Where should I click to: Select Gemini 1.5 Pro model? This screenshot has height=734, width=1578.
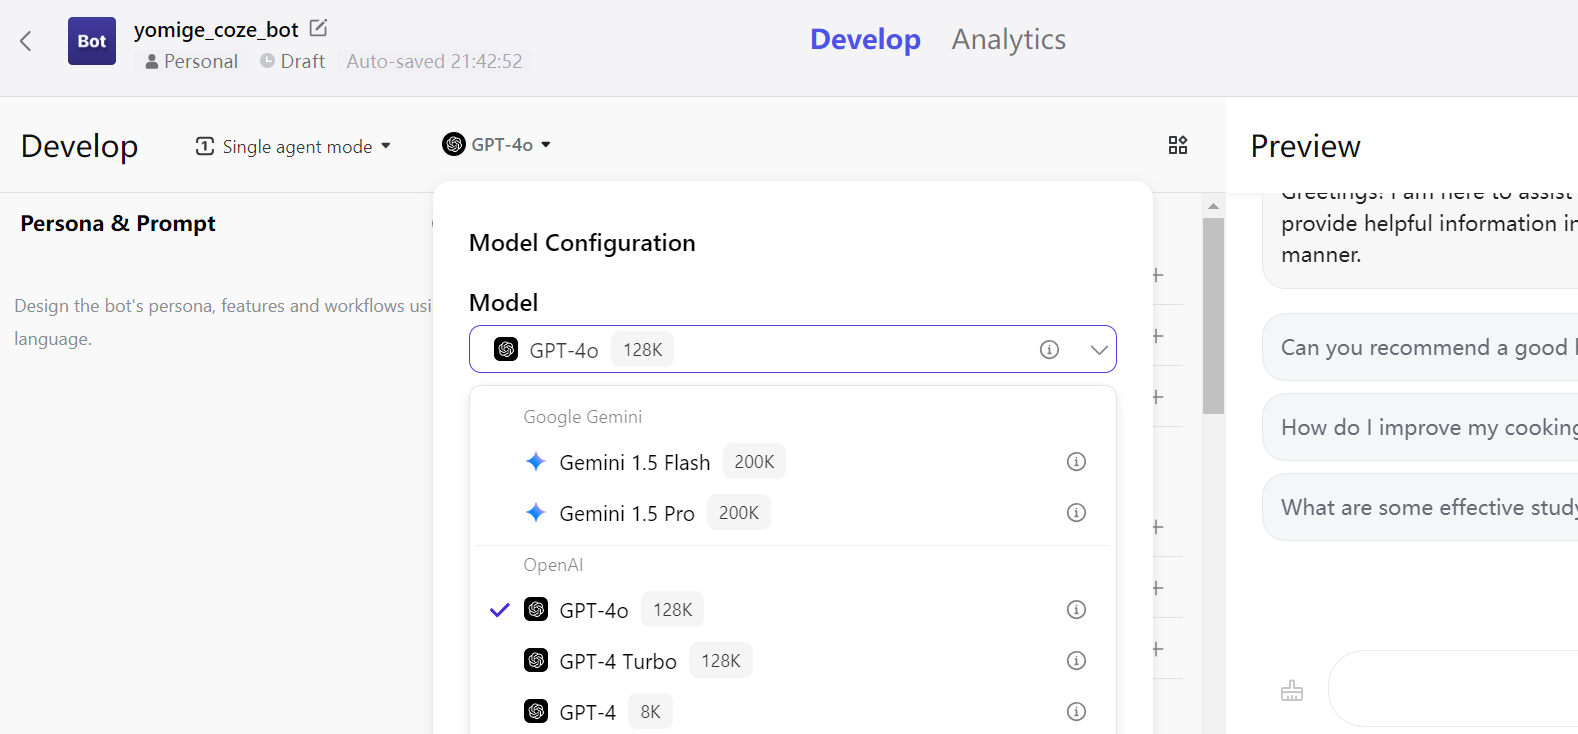[x=793, y=513]
